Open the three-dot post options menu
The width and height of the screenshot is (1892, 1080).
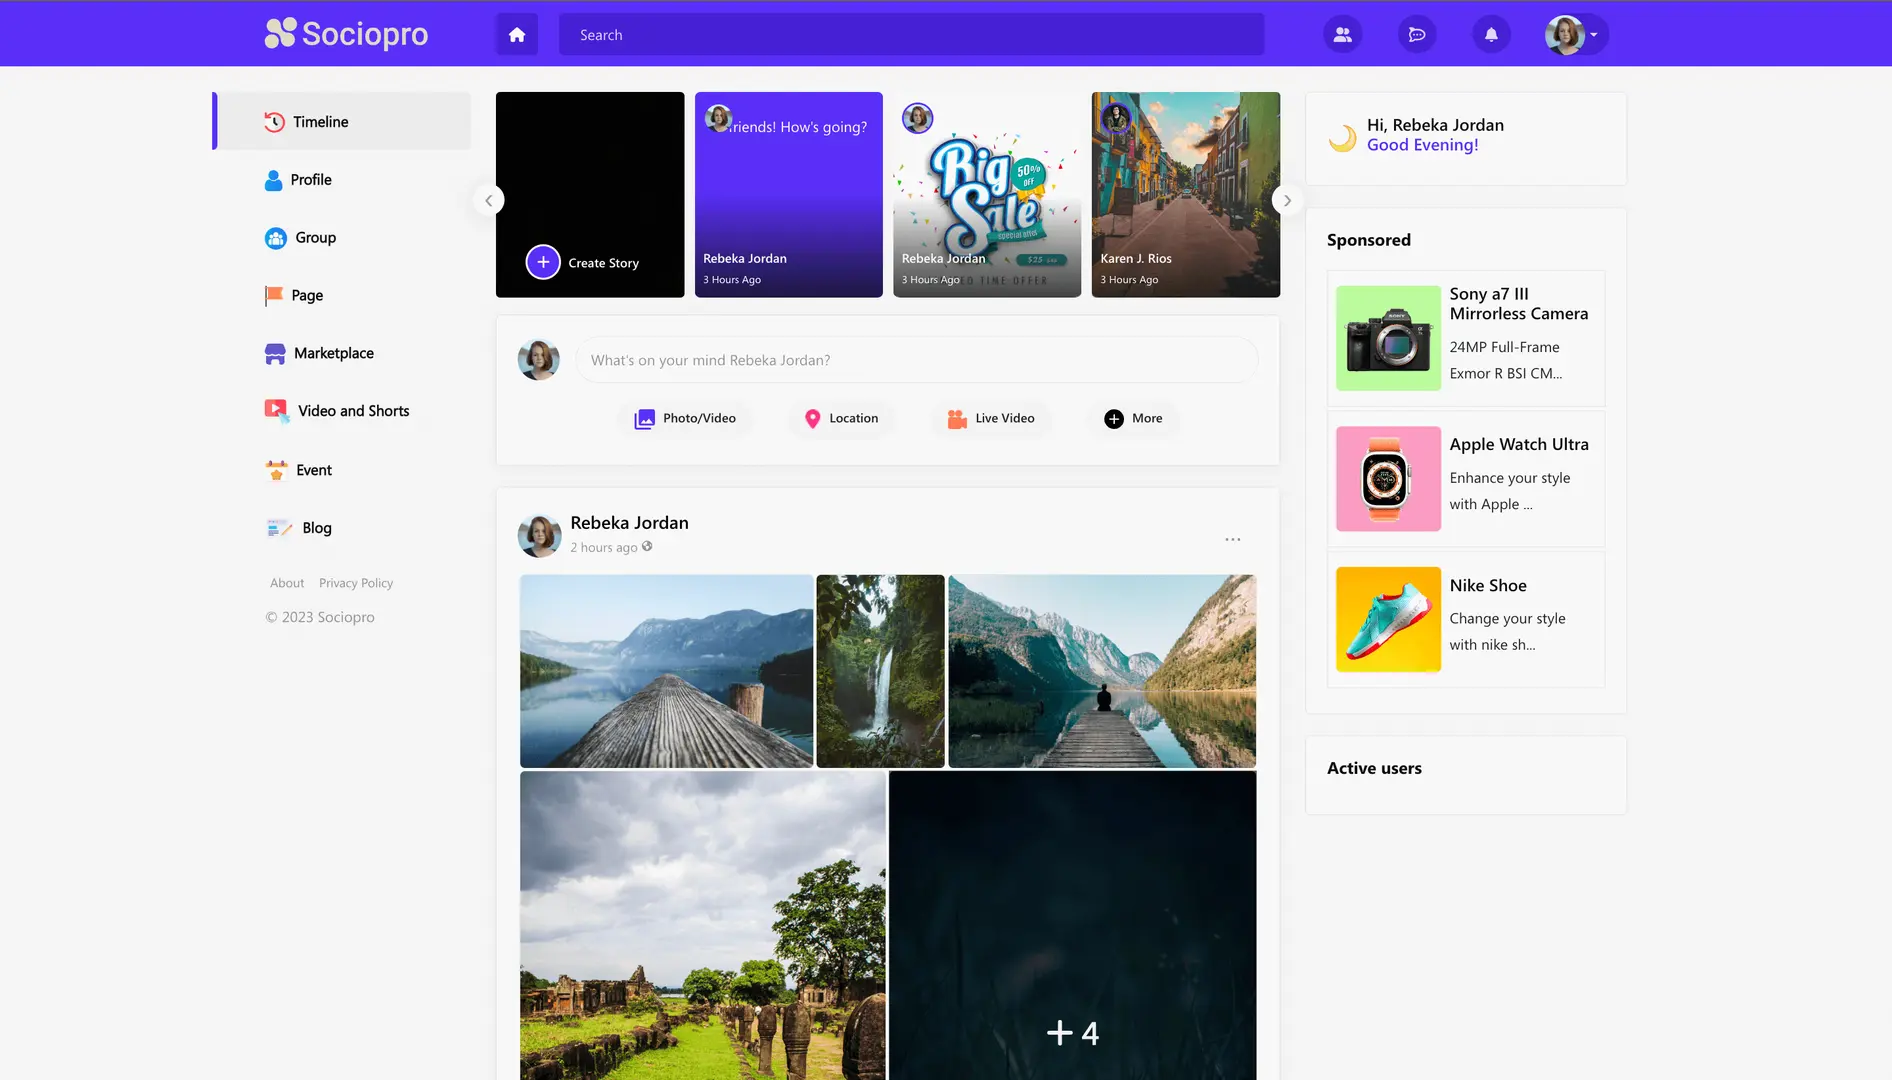[1232, 539]
